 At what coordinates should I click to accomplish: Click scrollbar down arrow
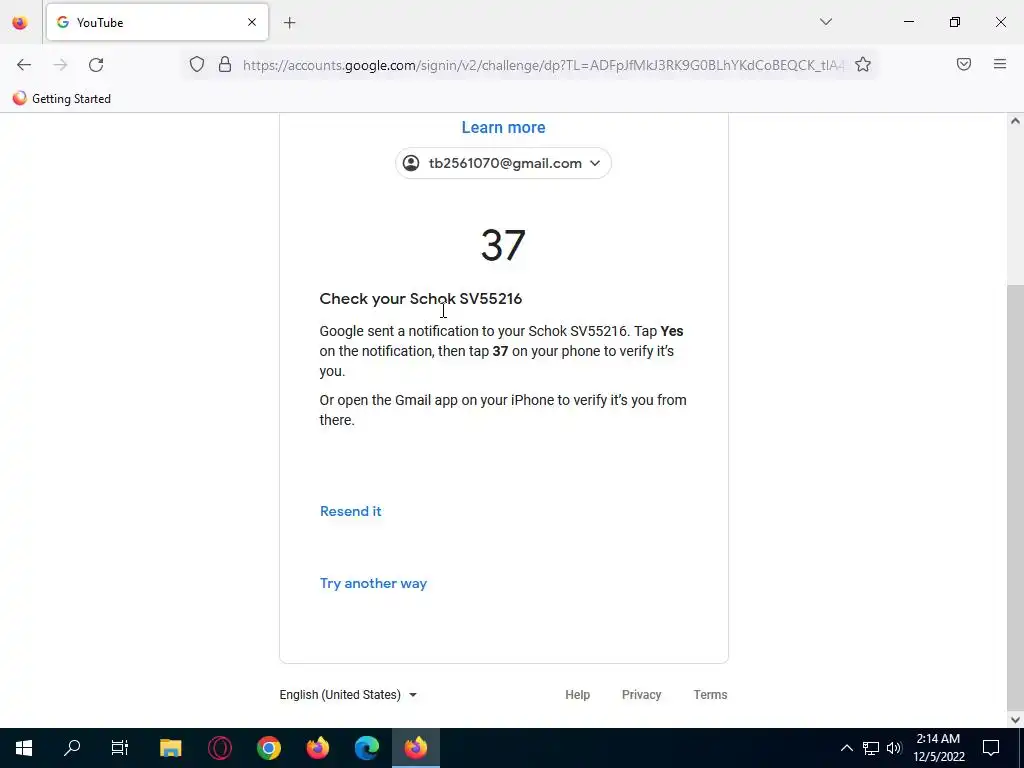coord(1015,720)
